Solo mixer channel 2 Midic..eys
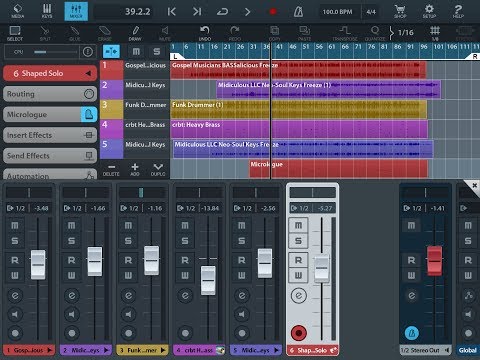480x360 pixels. [71, 241]
